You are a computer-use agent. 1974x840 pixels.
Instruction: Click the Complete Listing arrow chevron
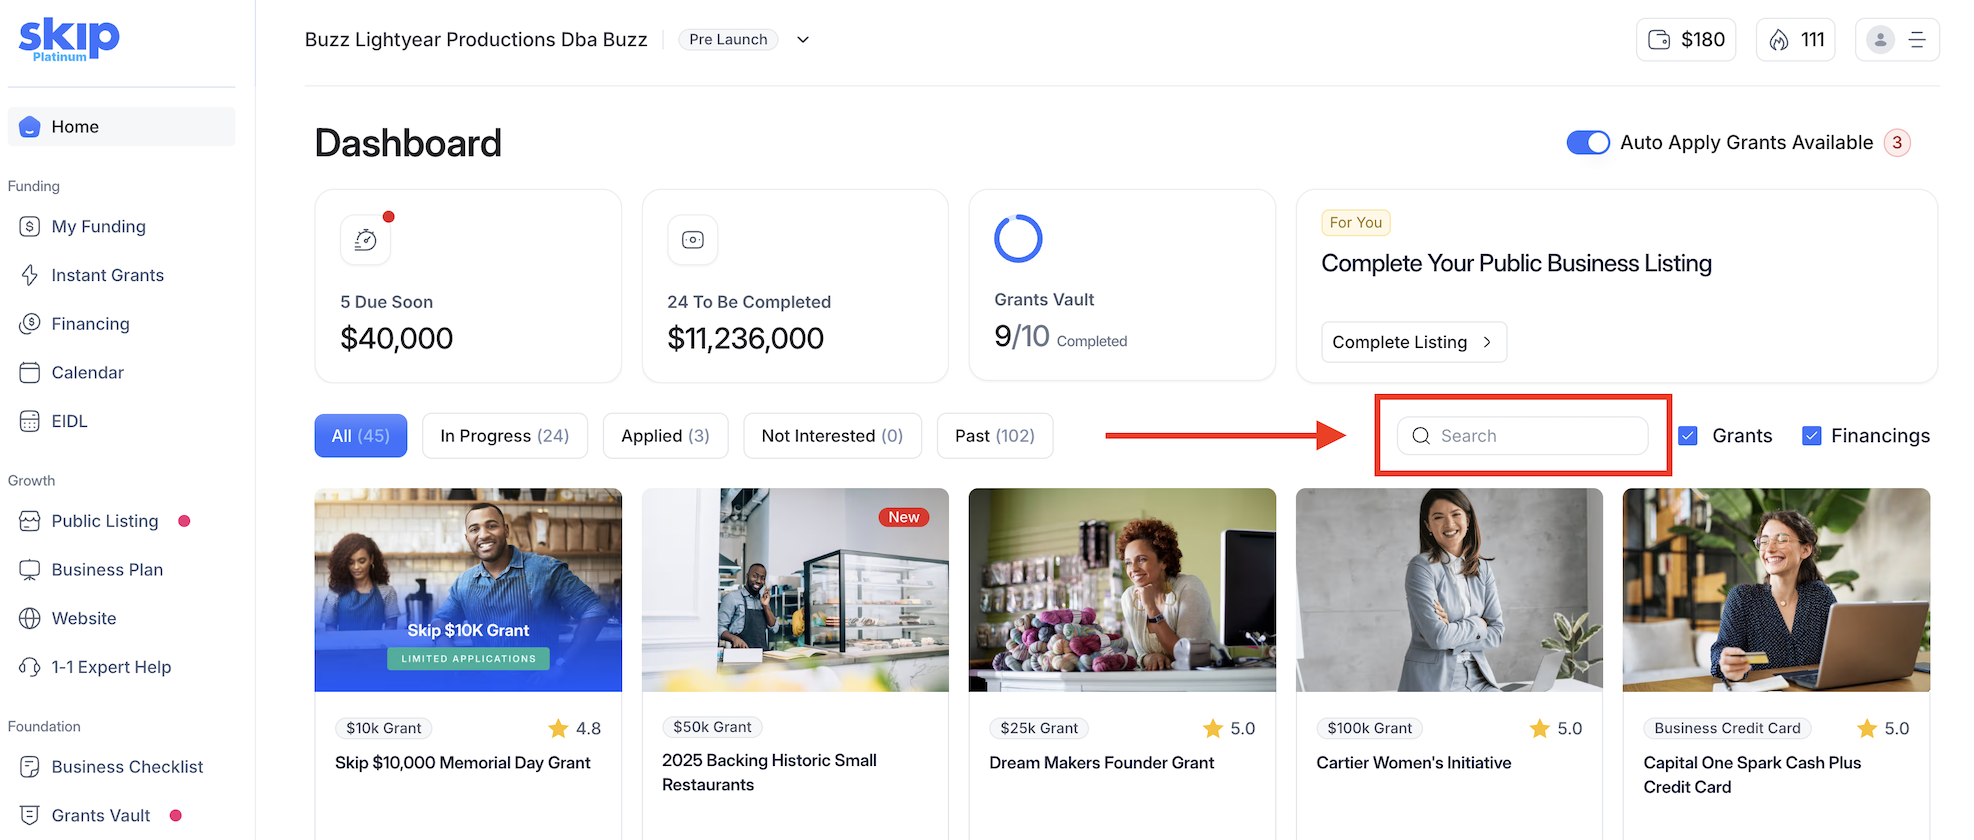1487,342
